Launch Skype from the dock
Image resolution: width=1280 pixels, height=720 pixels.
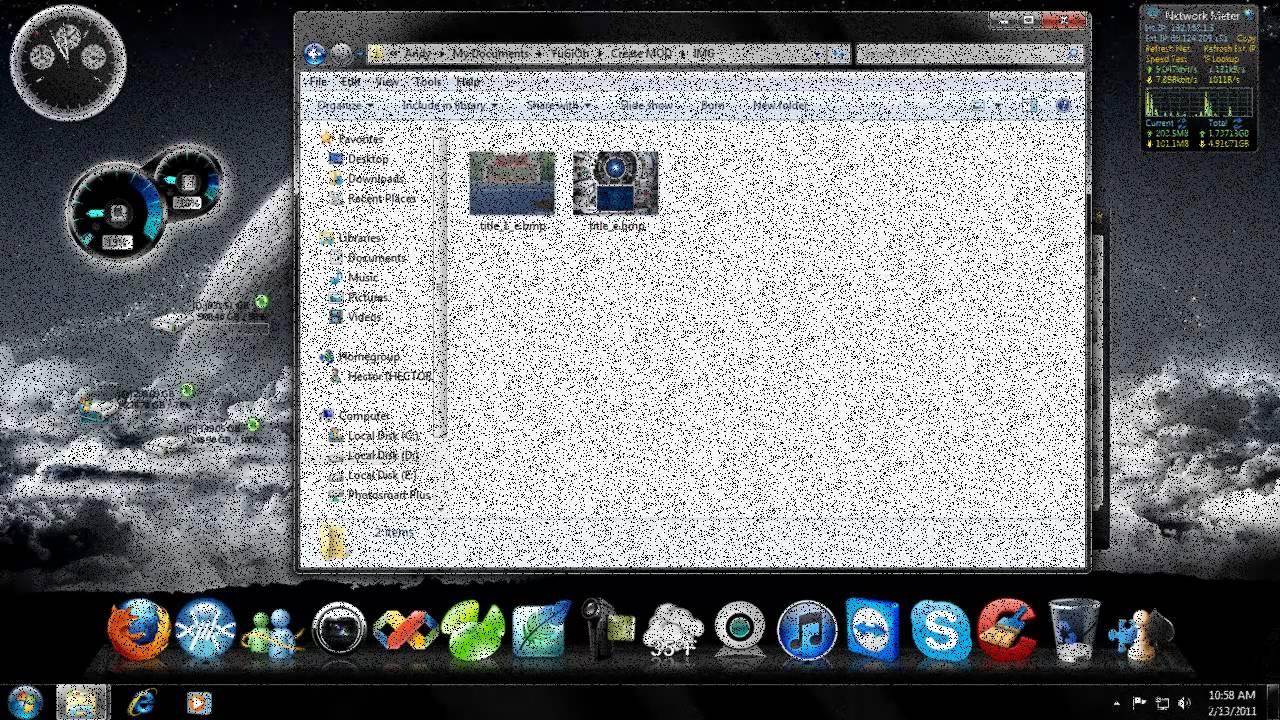click(x=940, y=630)
